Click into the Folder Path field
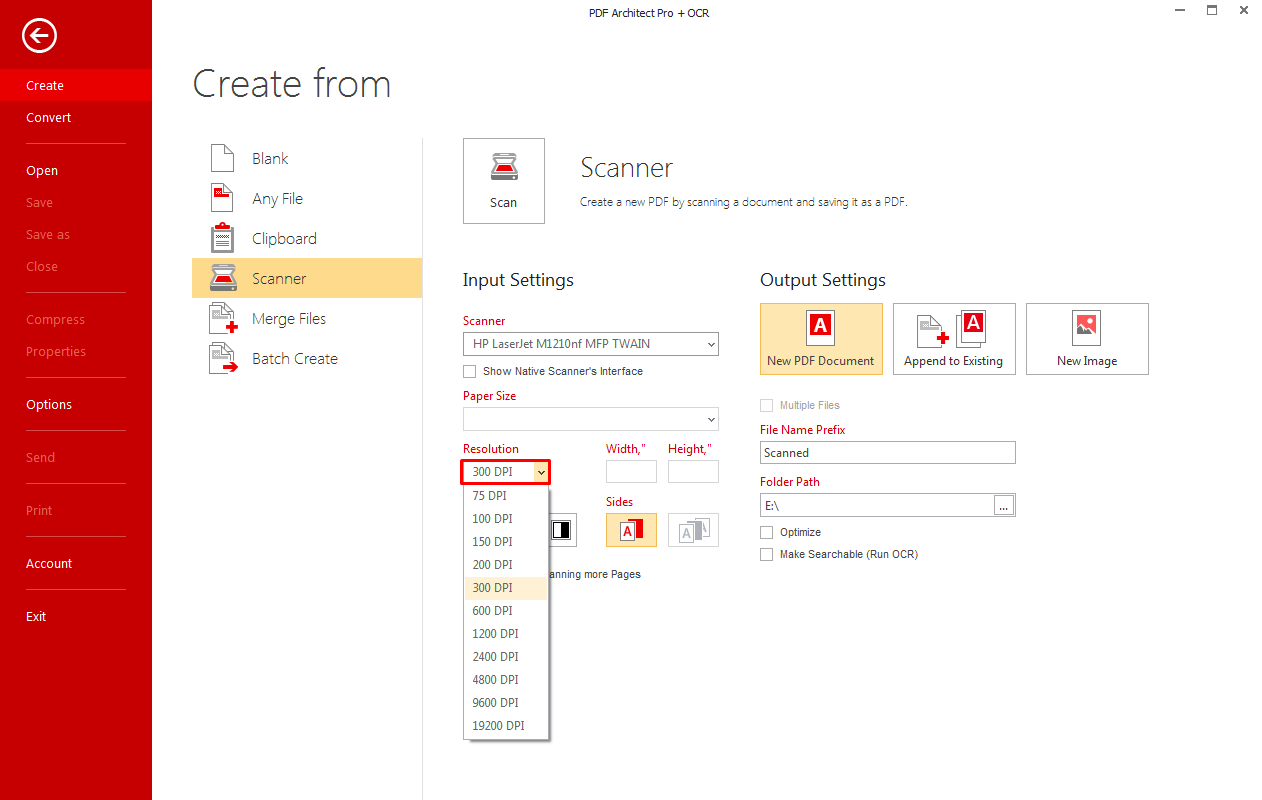This screenshot has height=800, width=1262. pos(877,505)
